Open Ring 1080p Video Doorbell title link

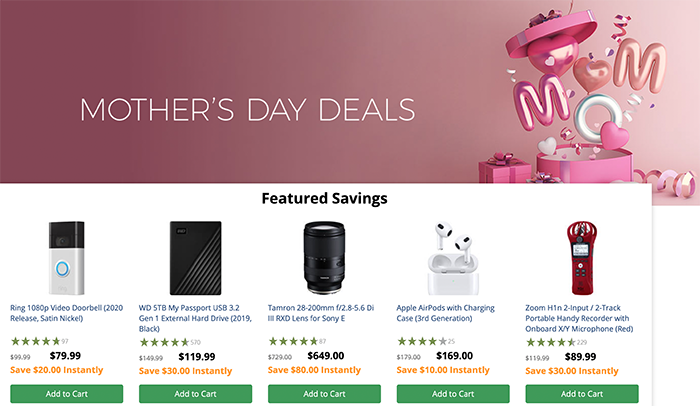click(x=66, y=313)
